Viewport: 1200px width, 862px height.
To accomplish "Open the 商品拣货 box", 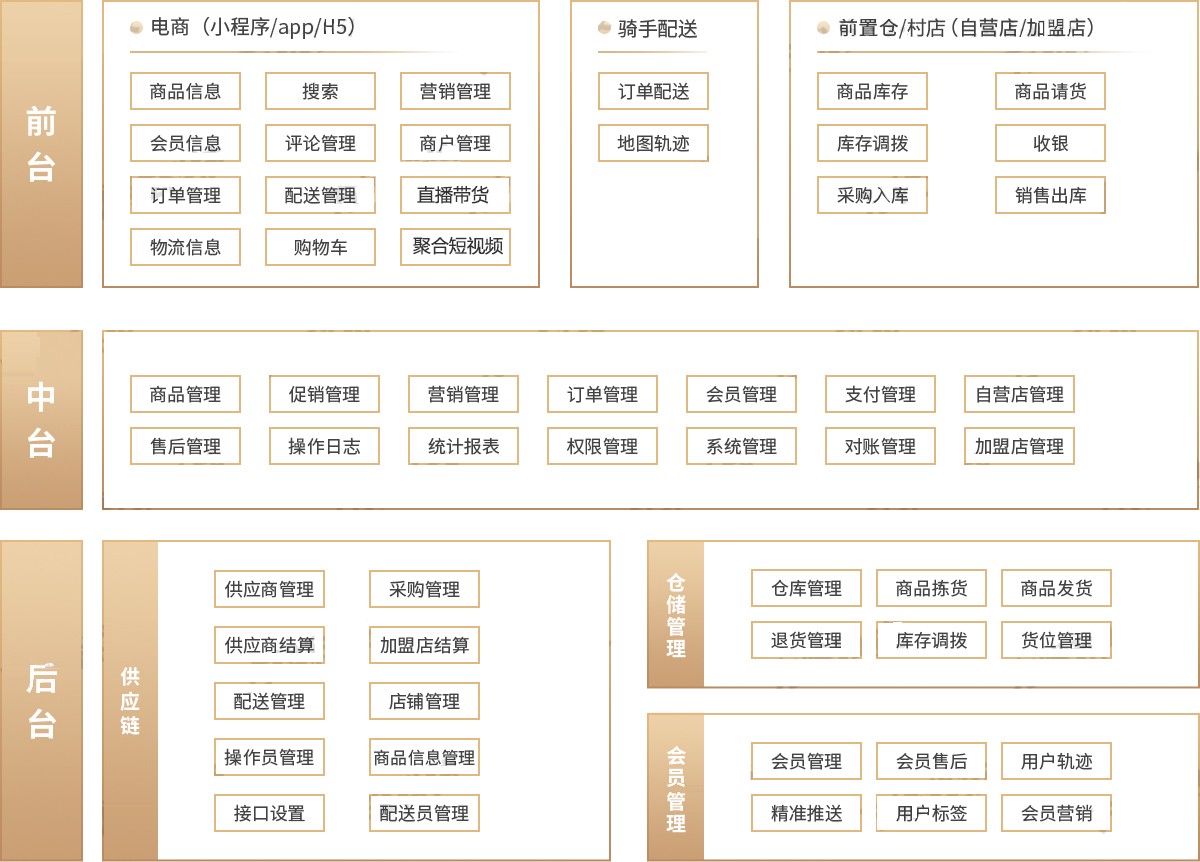I will click(x=931, y=588).
